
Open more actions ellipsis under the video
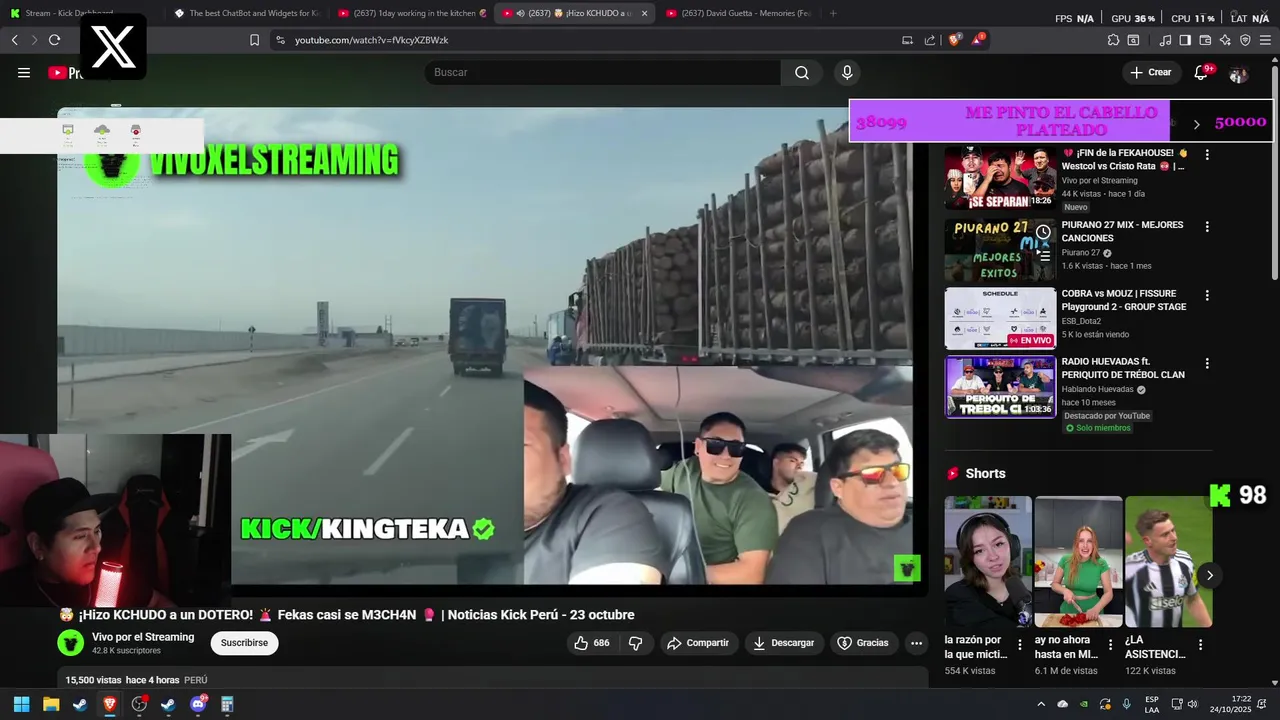tap(916, 643)
